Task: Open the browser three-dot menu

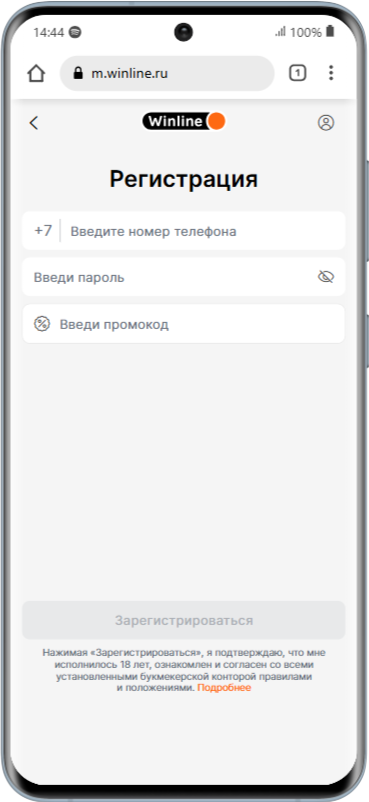Action: pyautogui.click(x=331, y=73)
